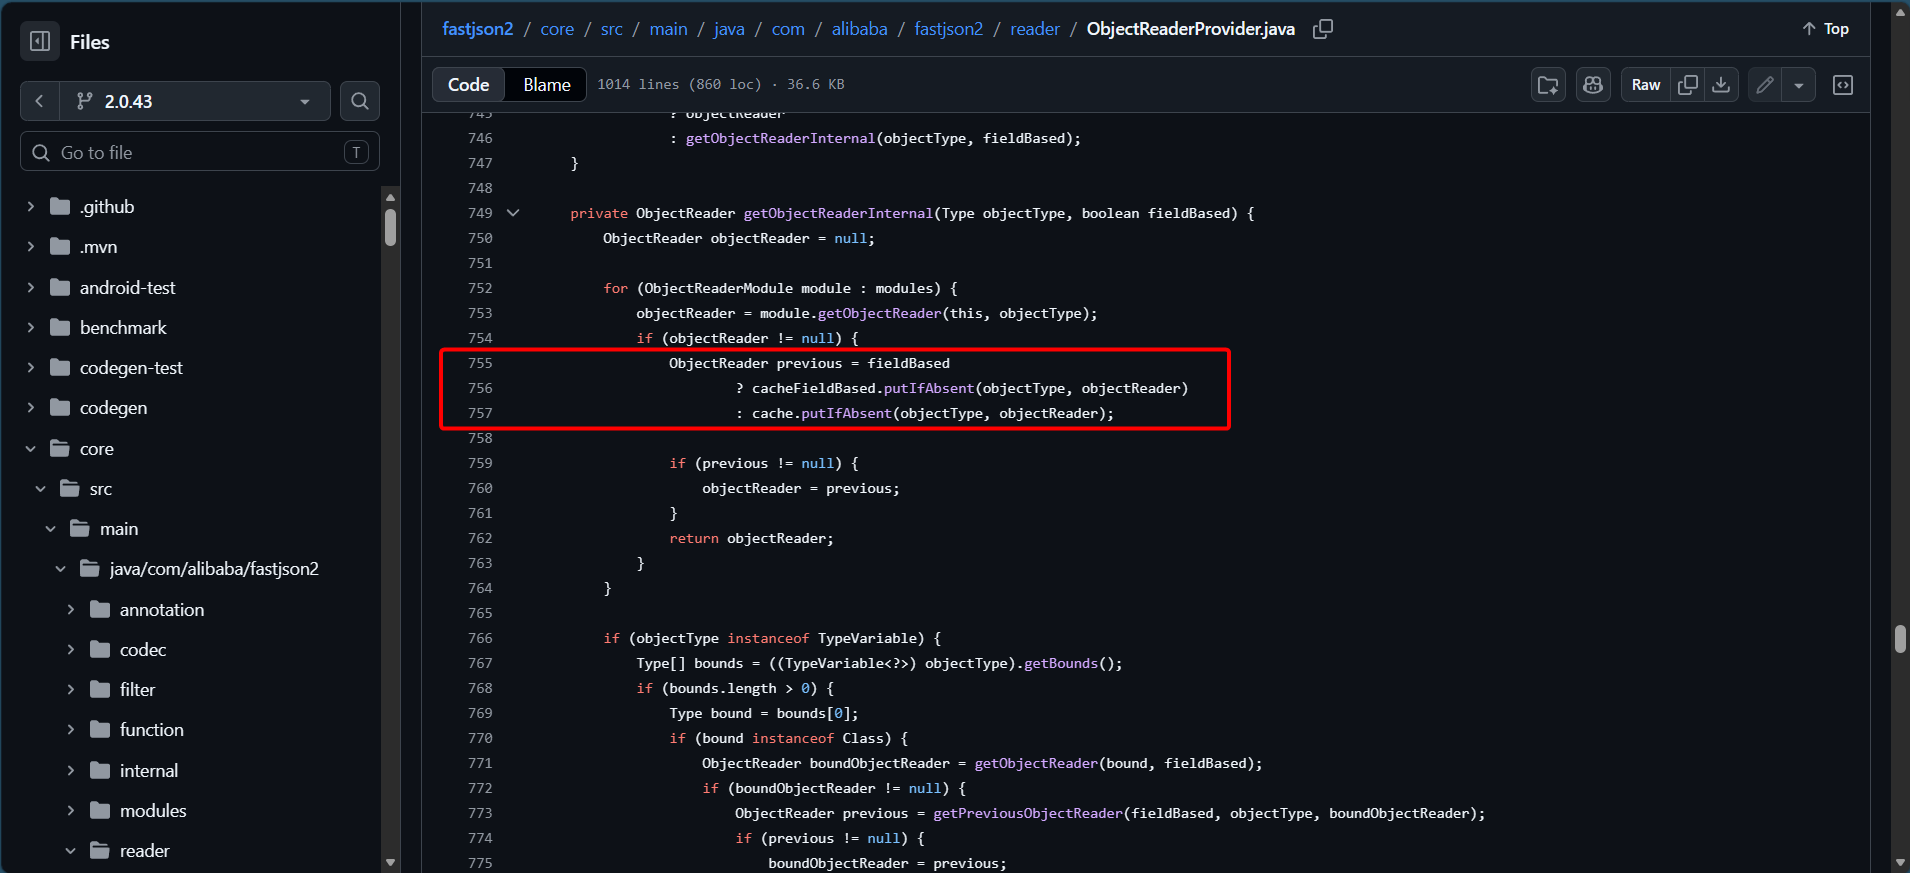The image size is (1910, 873).
Task: Click the putIfAbsent call on line 757
Action: [x=846, y=413]
